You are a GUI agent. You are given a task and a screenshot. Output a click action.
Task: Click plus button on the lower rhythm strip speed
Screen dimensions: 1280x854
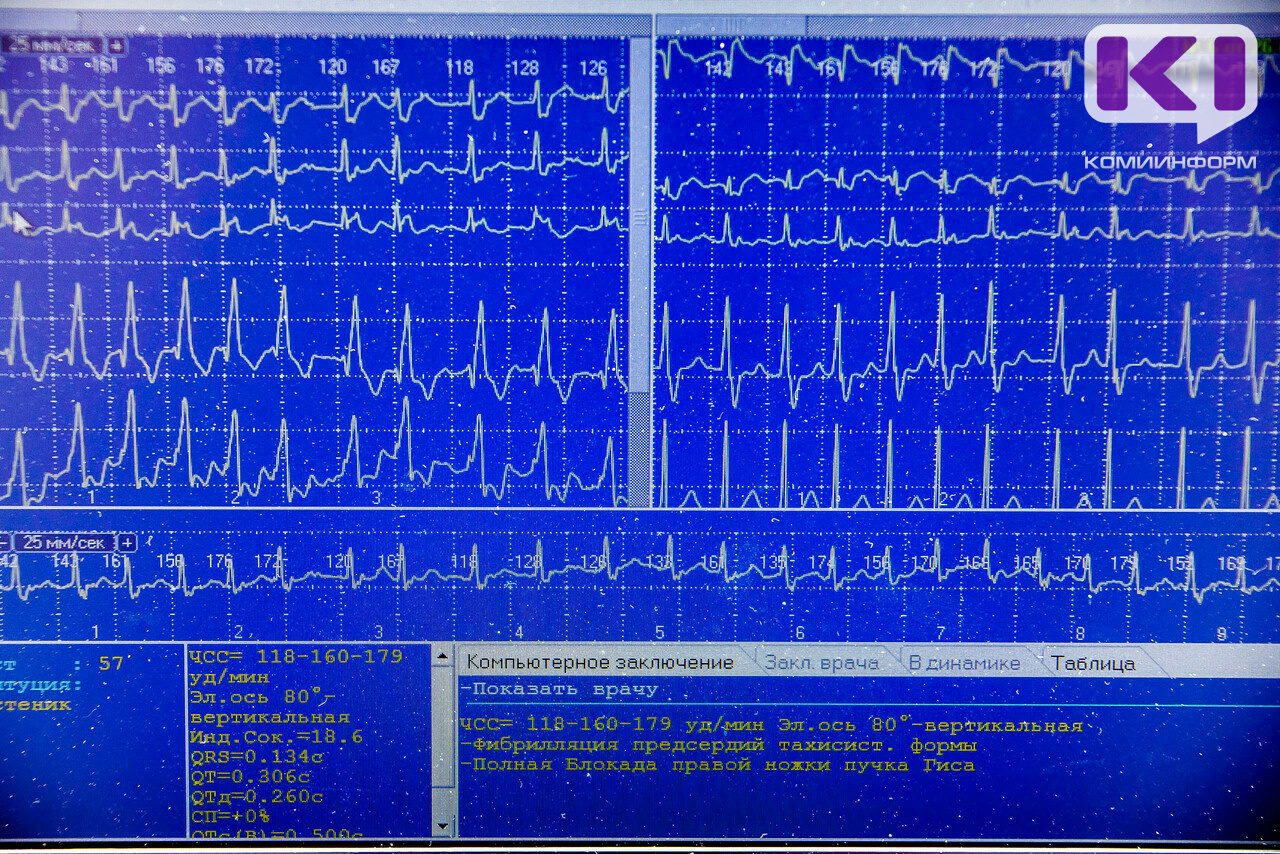coord(127,543)
